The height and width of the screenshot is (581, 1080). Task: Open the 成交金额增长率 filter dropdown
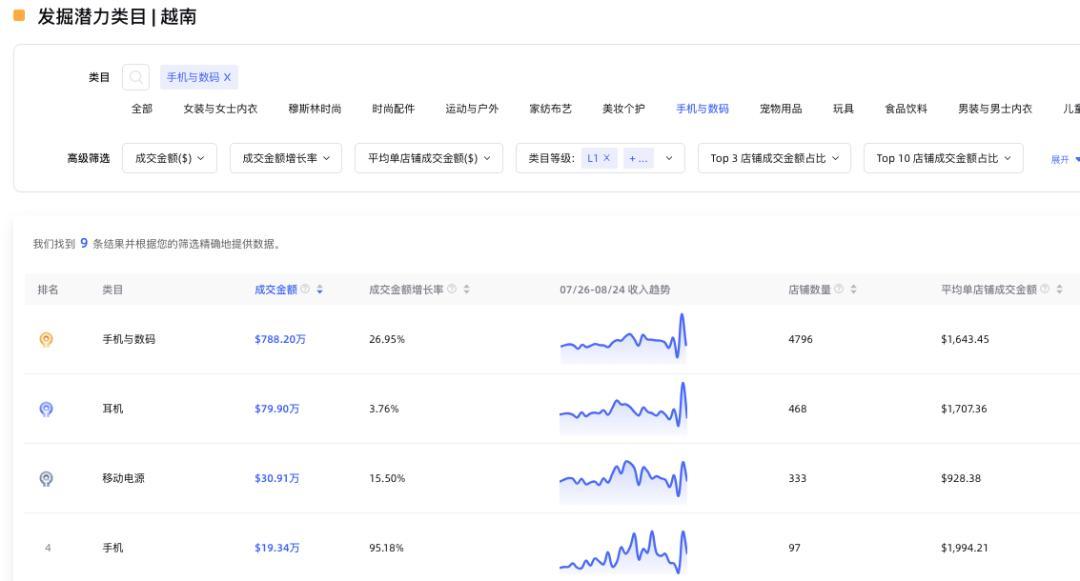point(286,158)
